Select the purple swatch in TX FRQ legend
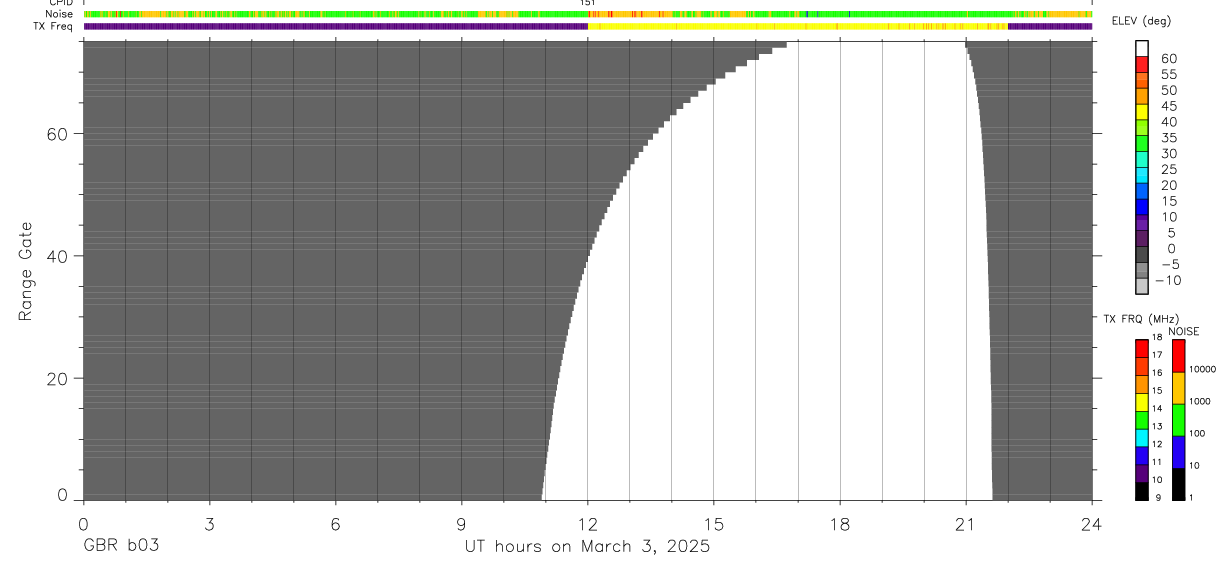 click(x=1141, y=474)
